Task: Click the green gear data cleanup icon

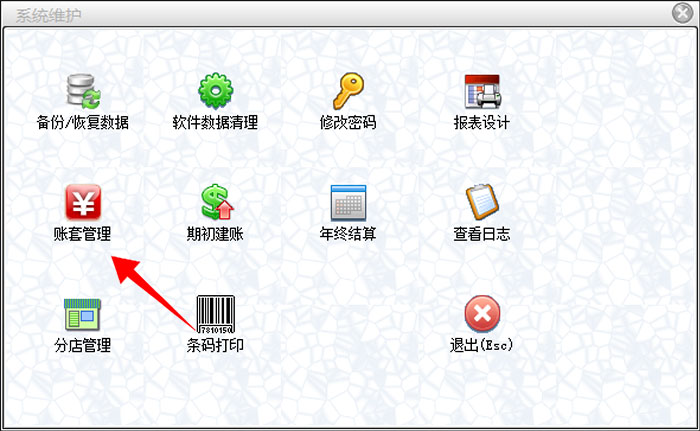Action: (216, 91)
